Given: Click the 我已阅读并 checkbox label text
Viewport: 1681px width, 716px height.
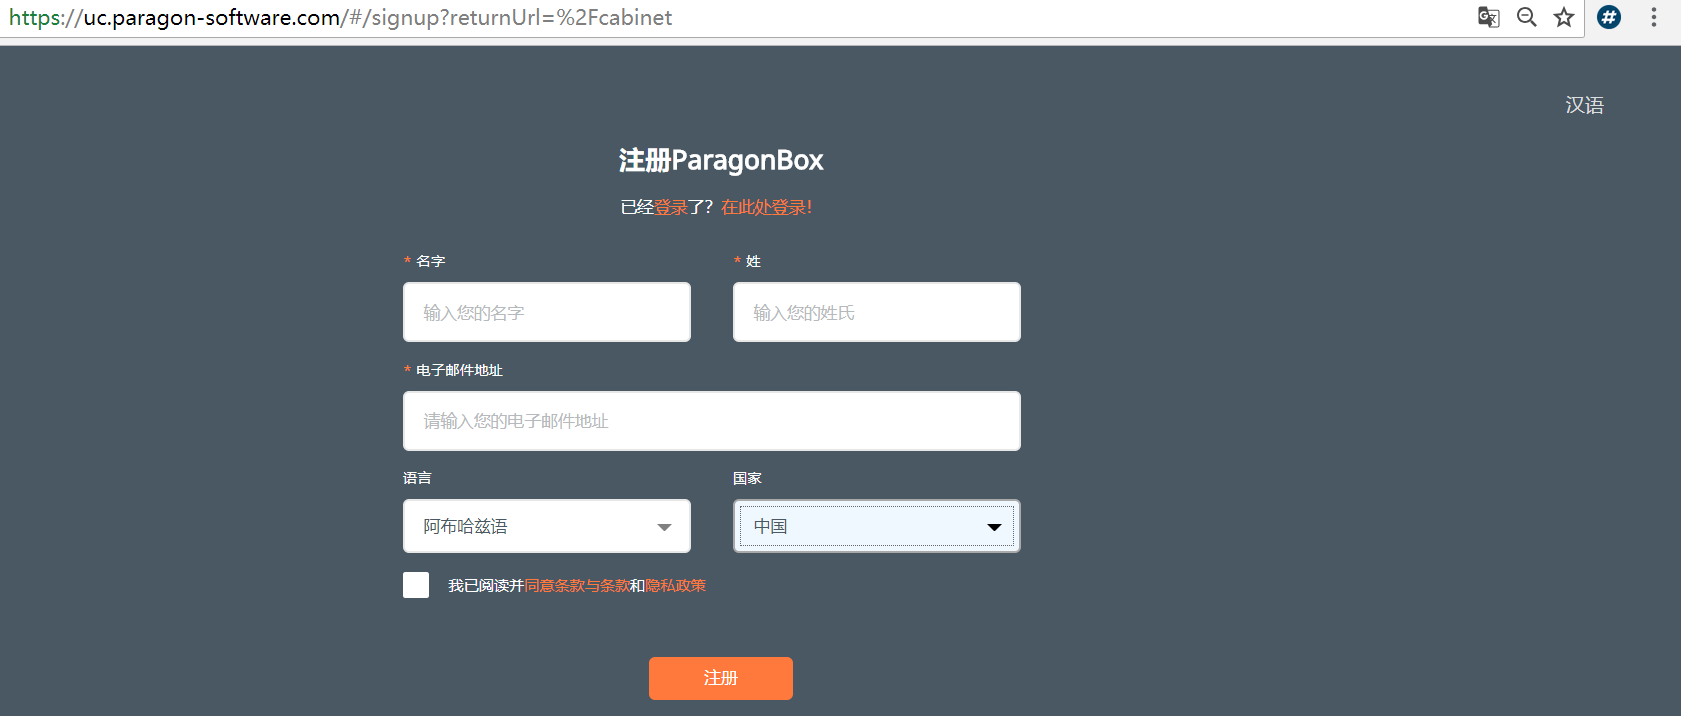Looking at the screenshot, I should click(485, 586).
